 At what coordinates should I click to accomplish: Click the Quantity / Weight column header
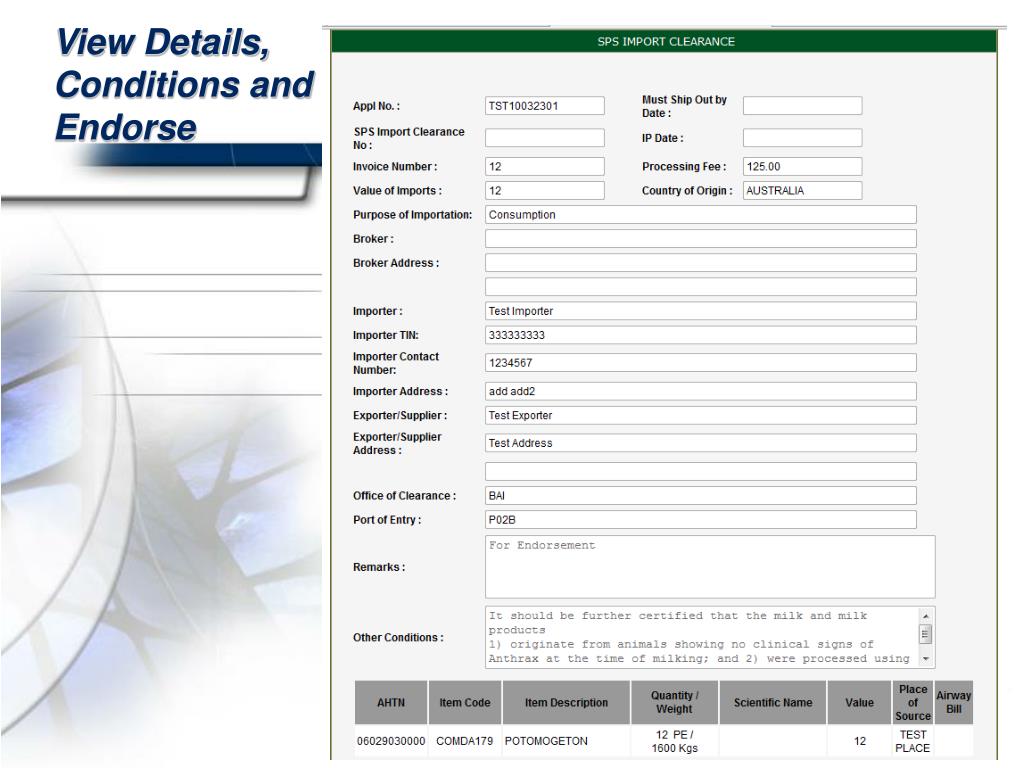pyautogui.click(x=675, y=703)
